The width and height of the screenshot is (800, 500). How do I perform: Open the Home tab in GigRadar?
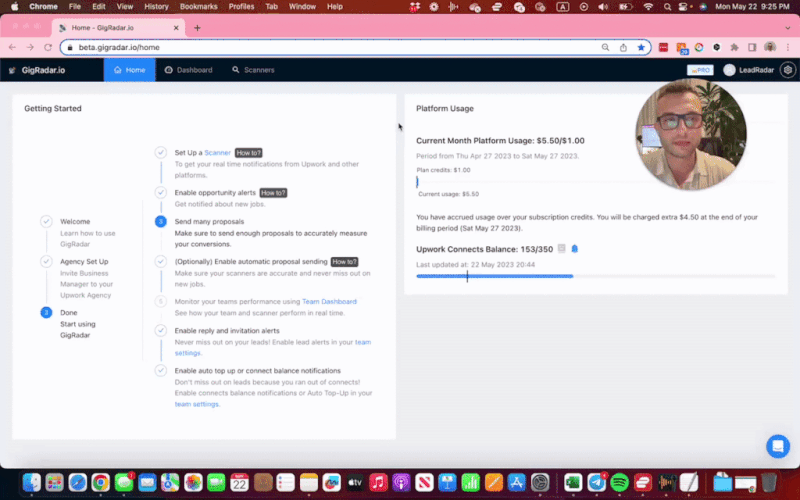(130, 70)
